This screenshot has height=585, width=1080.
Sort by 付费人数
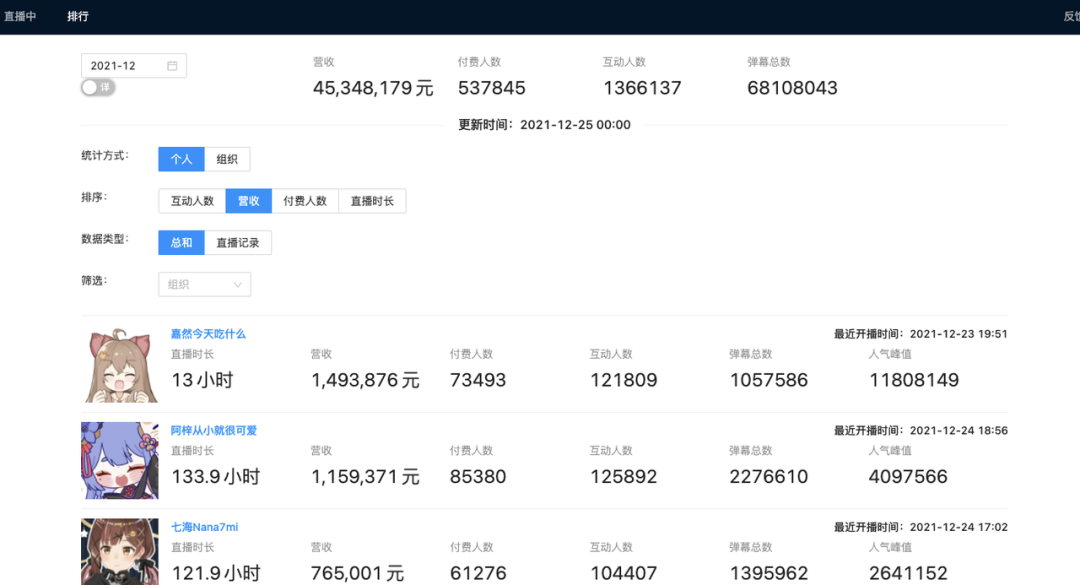[x=305, y=201]
